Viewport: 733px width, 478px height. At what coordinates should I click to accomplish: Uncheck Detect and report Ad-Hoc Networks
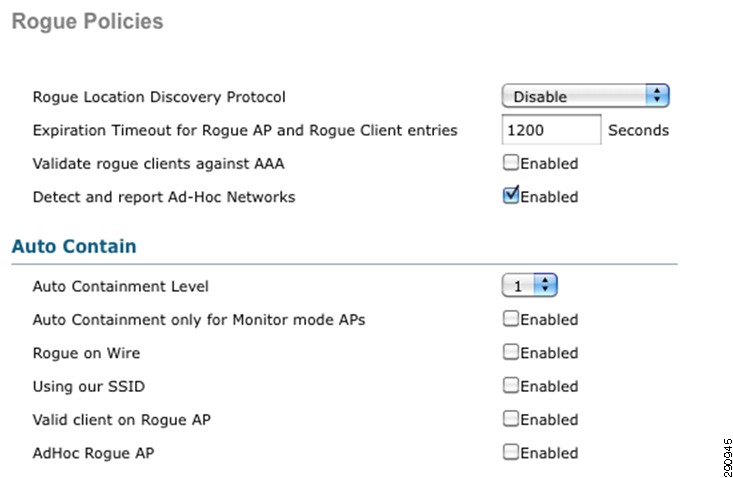click(510, 195)
